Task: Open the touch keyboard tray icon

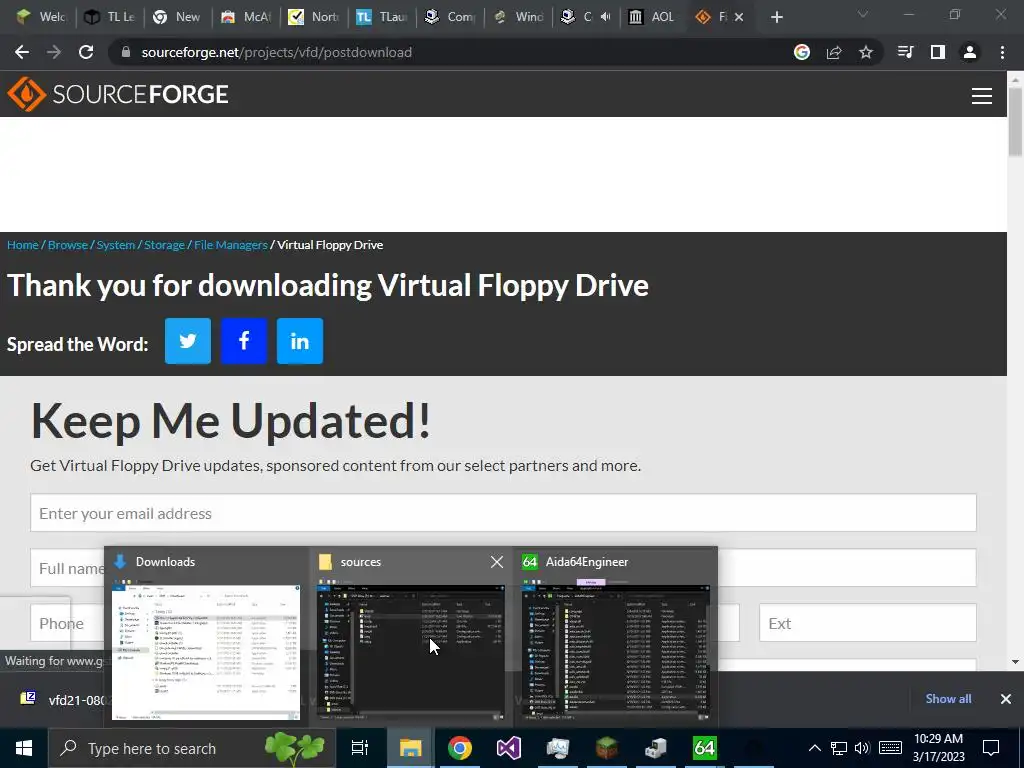Action: tap(890, 748)
